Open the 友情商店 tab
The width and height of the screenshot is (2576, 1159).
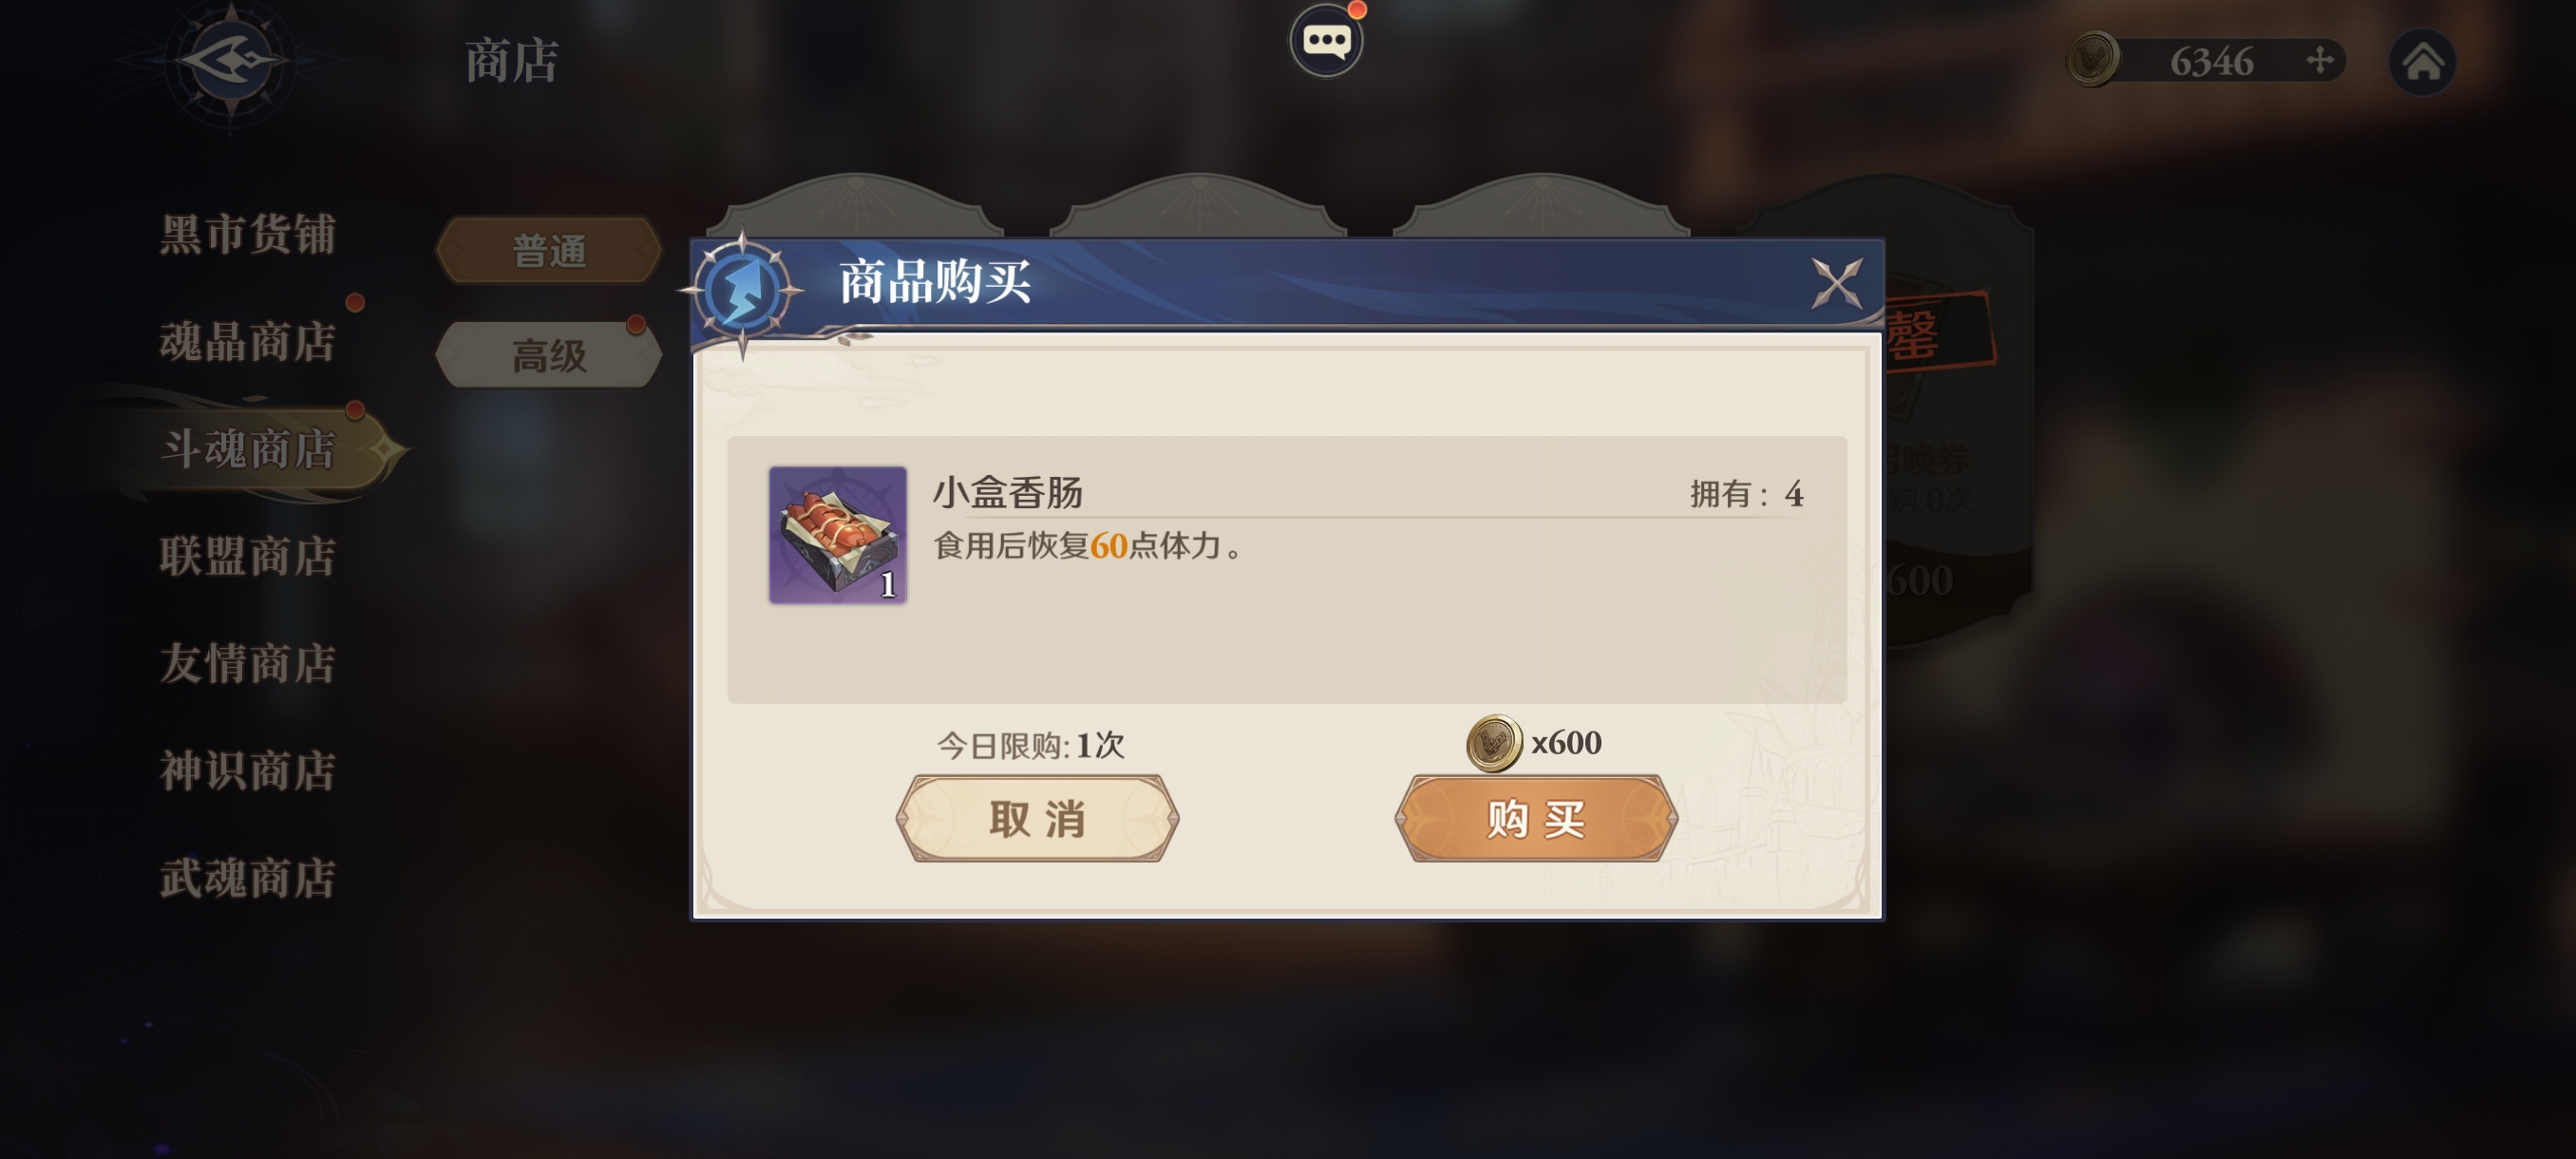pyautogui.click(x=248, y=663)
